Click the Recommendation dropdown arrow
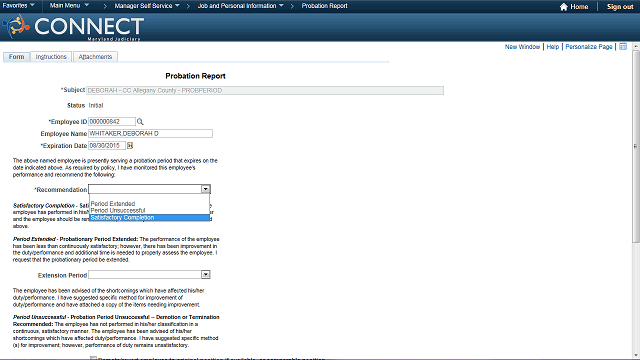This screenshot has width=640, height=360. coord(205,189)
